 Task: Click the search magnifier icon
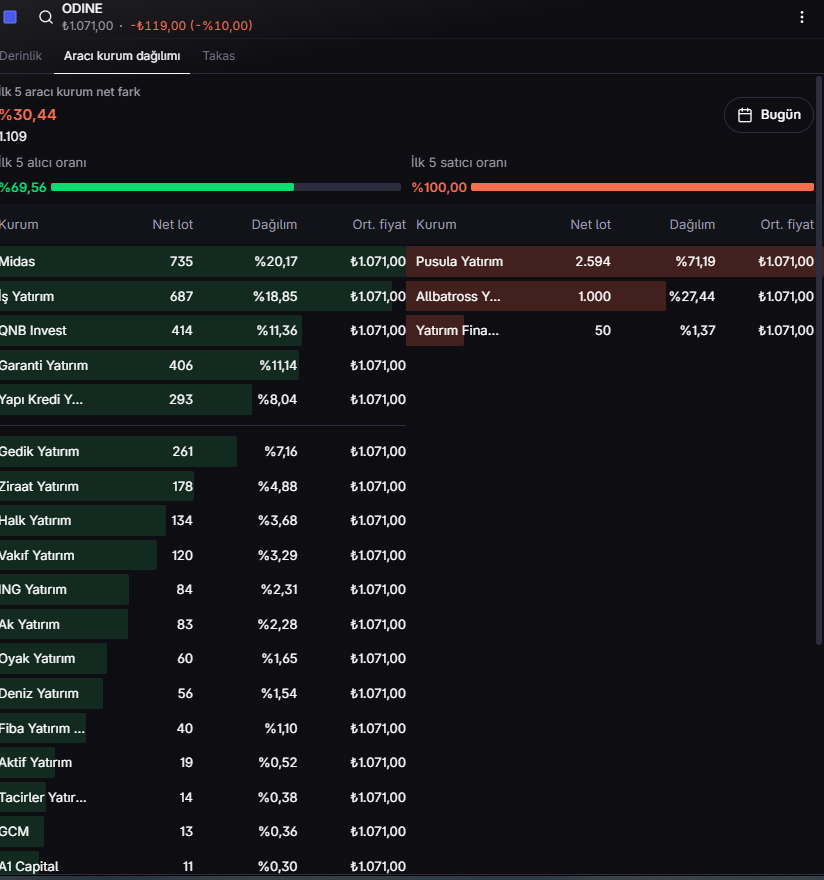tap(45, 17)
